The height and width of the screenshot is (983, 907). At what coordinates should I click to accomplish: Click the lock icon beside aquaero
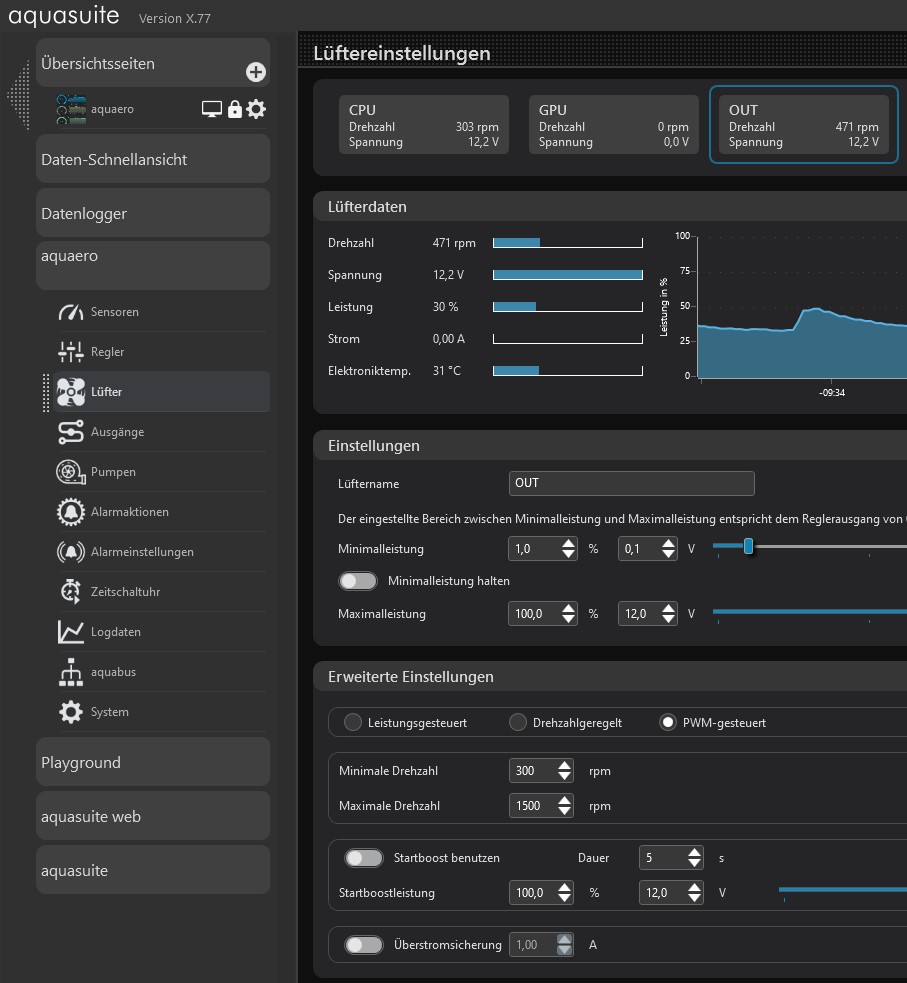(x=235, y=109)
